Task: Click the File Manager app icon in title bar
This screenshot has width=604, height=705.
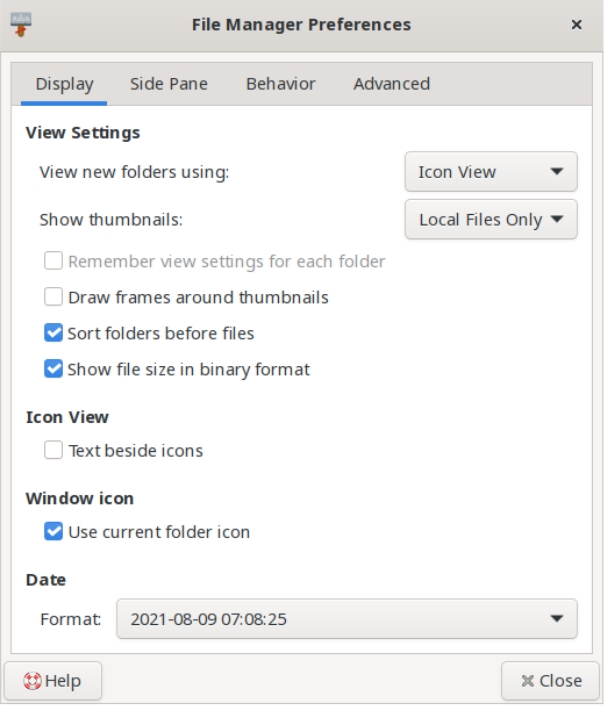Action: click(x=21, y=24)
